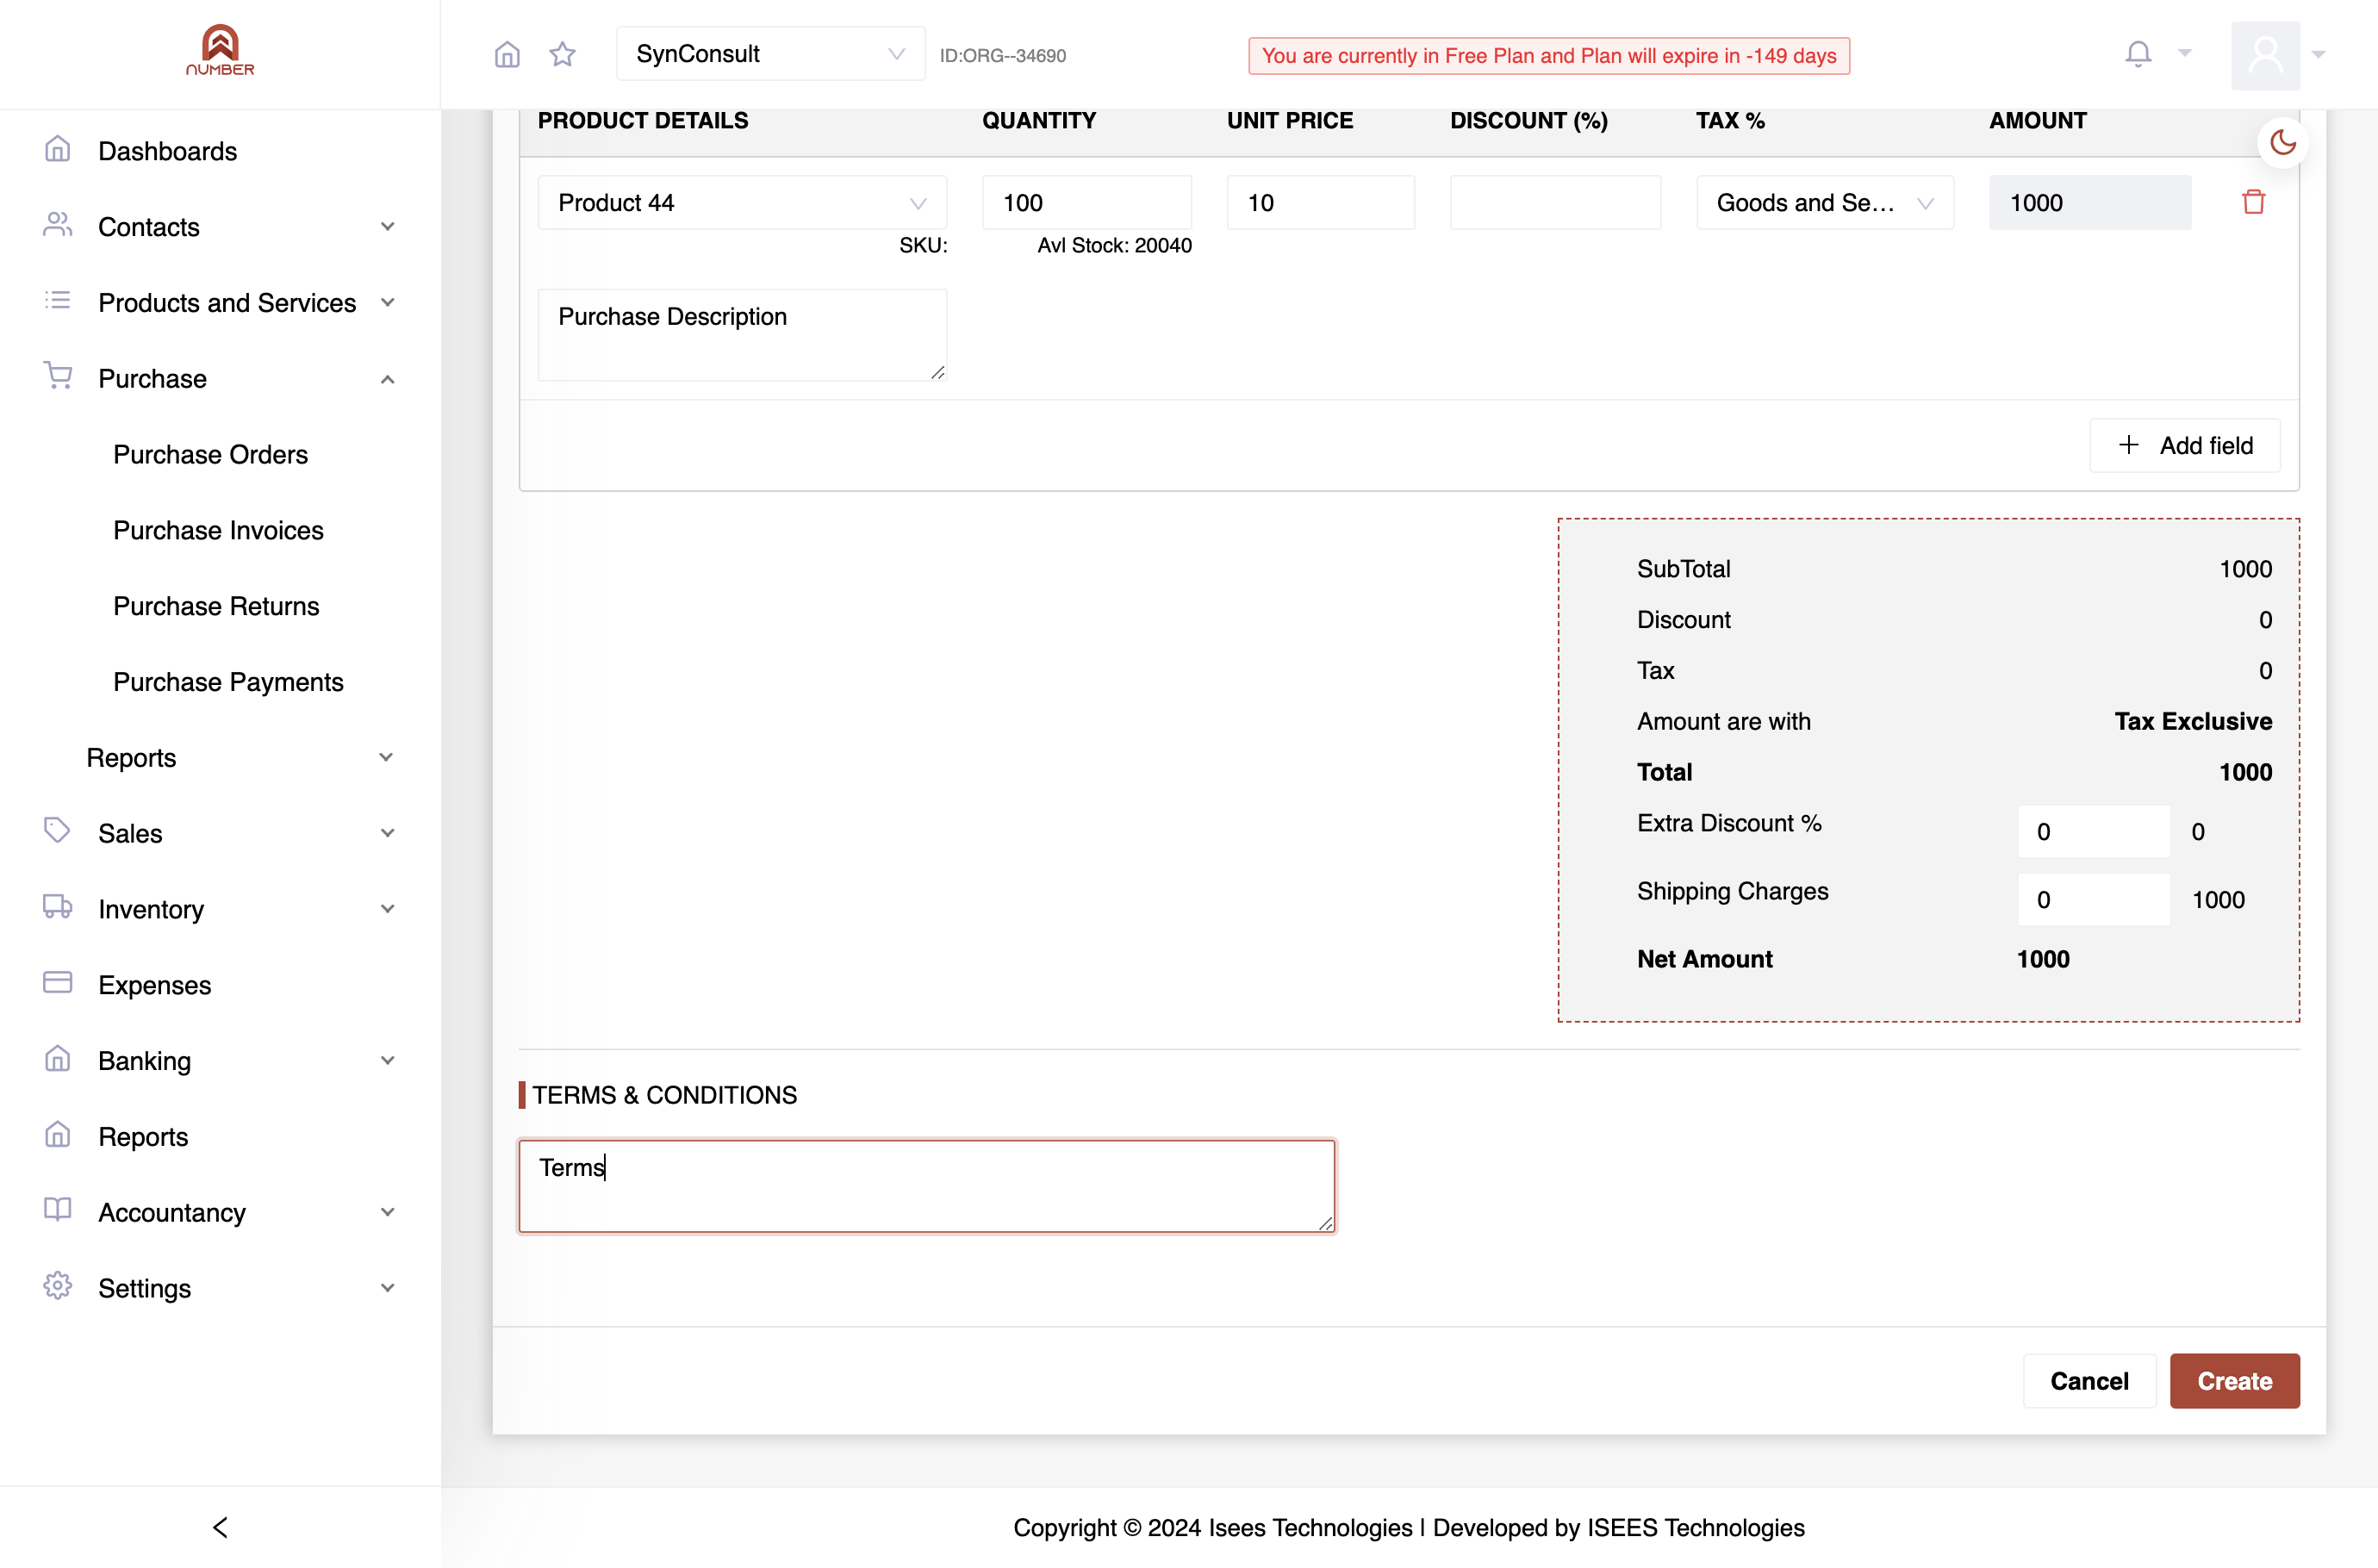Click the Cancel button
The height and width of the screenshot is (1568, 2378).
tap(2089, 1381)
